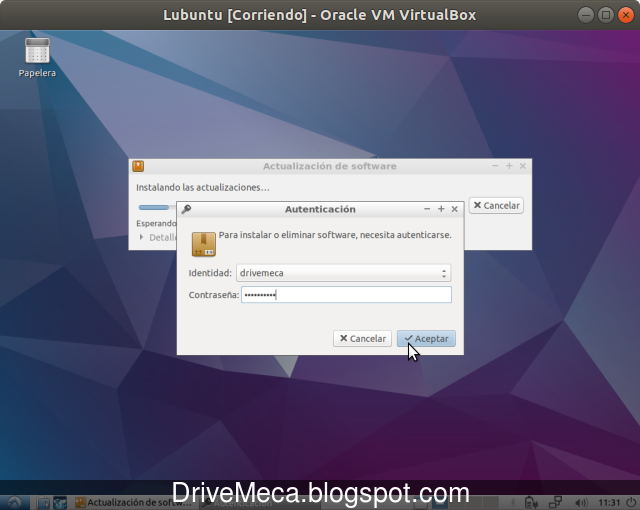This screenshot has width=640, height=510.
Task: Click the Actualización de software title bar icon
Action: pyautogui.click(x=138, y=166)
